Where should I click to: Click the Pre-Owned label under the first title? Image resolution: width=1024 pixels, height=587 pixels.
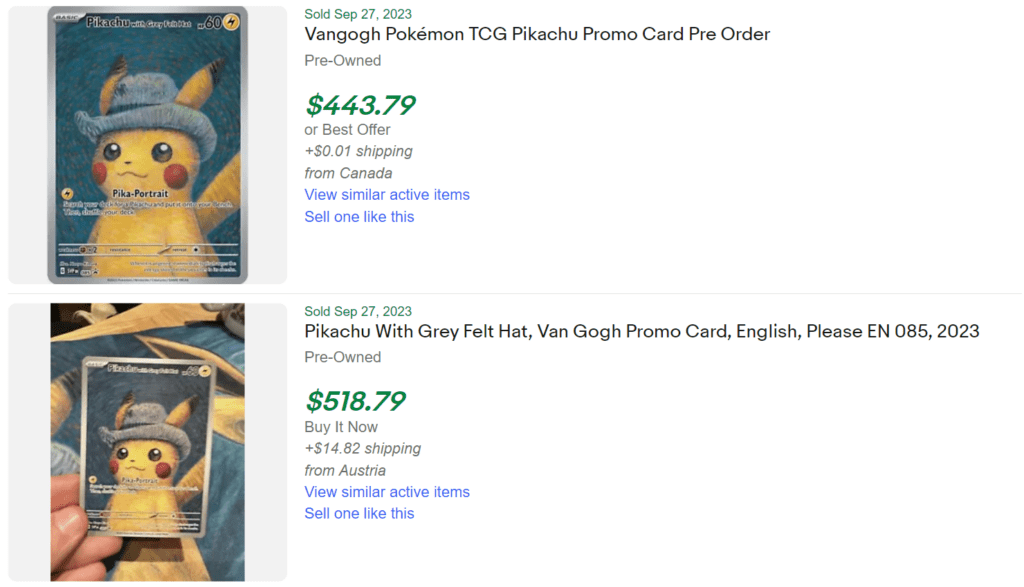point(342,60)
